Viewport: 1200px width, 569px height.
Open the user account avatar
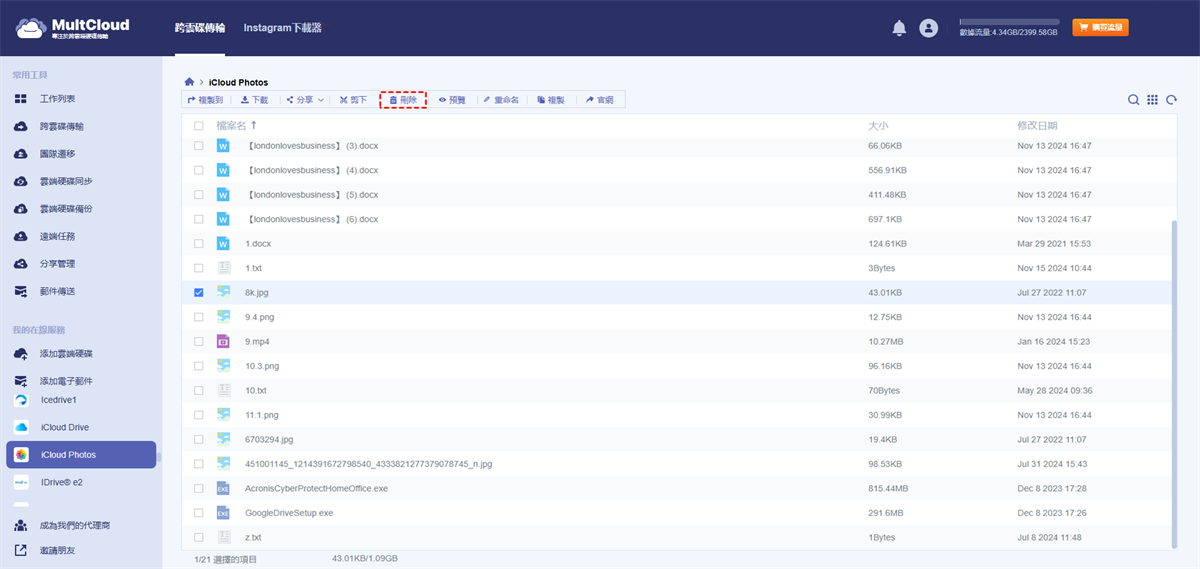pos(929,28)
